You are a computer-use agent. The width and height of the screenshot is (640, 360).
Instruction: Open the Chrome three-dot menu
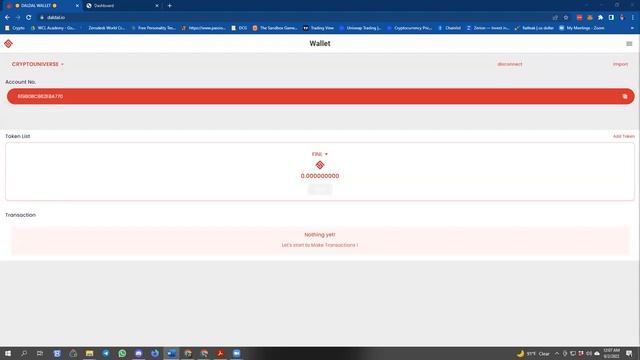pyautogui.click(x=633, y=18)
